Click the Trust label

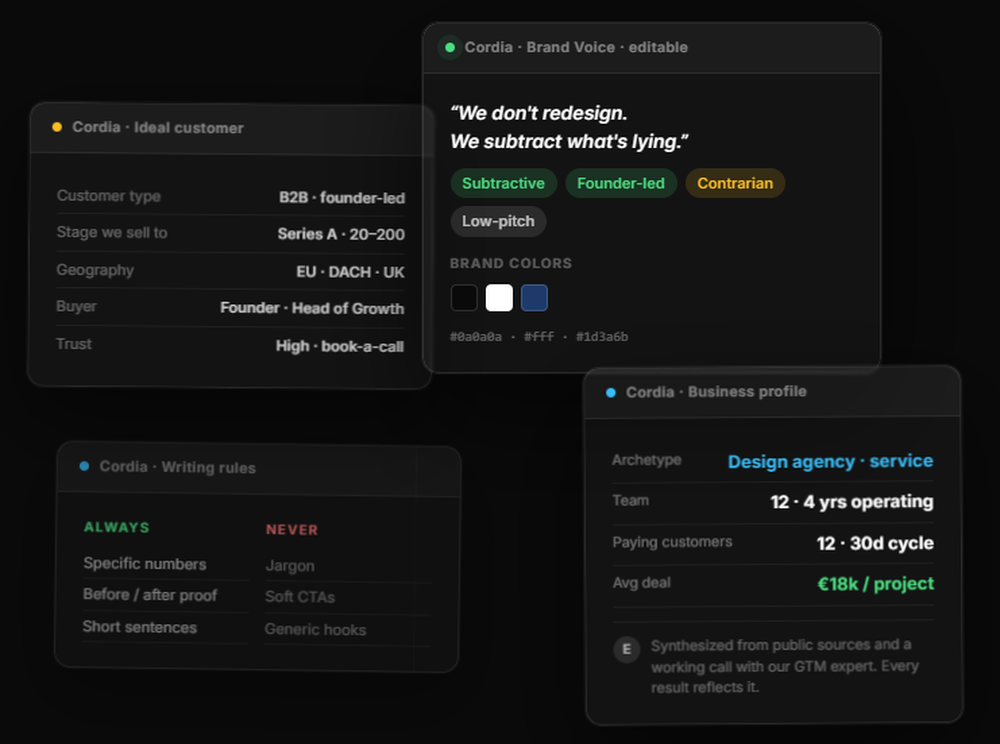[x=73, y=344]
